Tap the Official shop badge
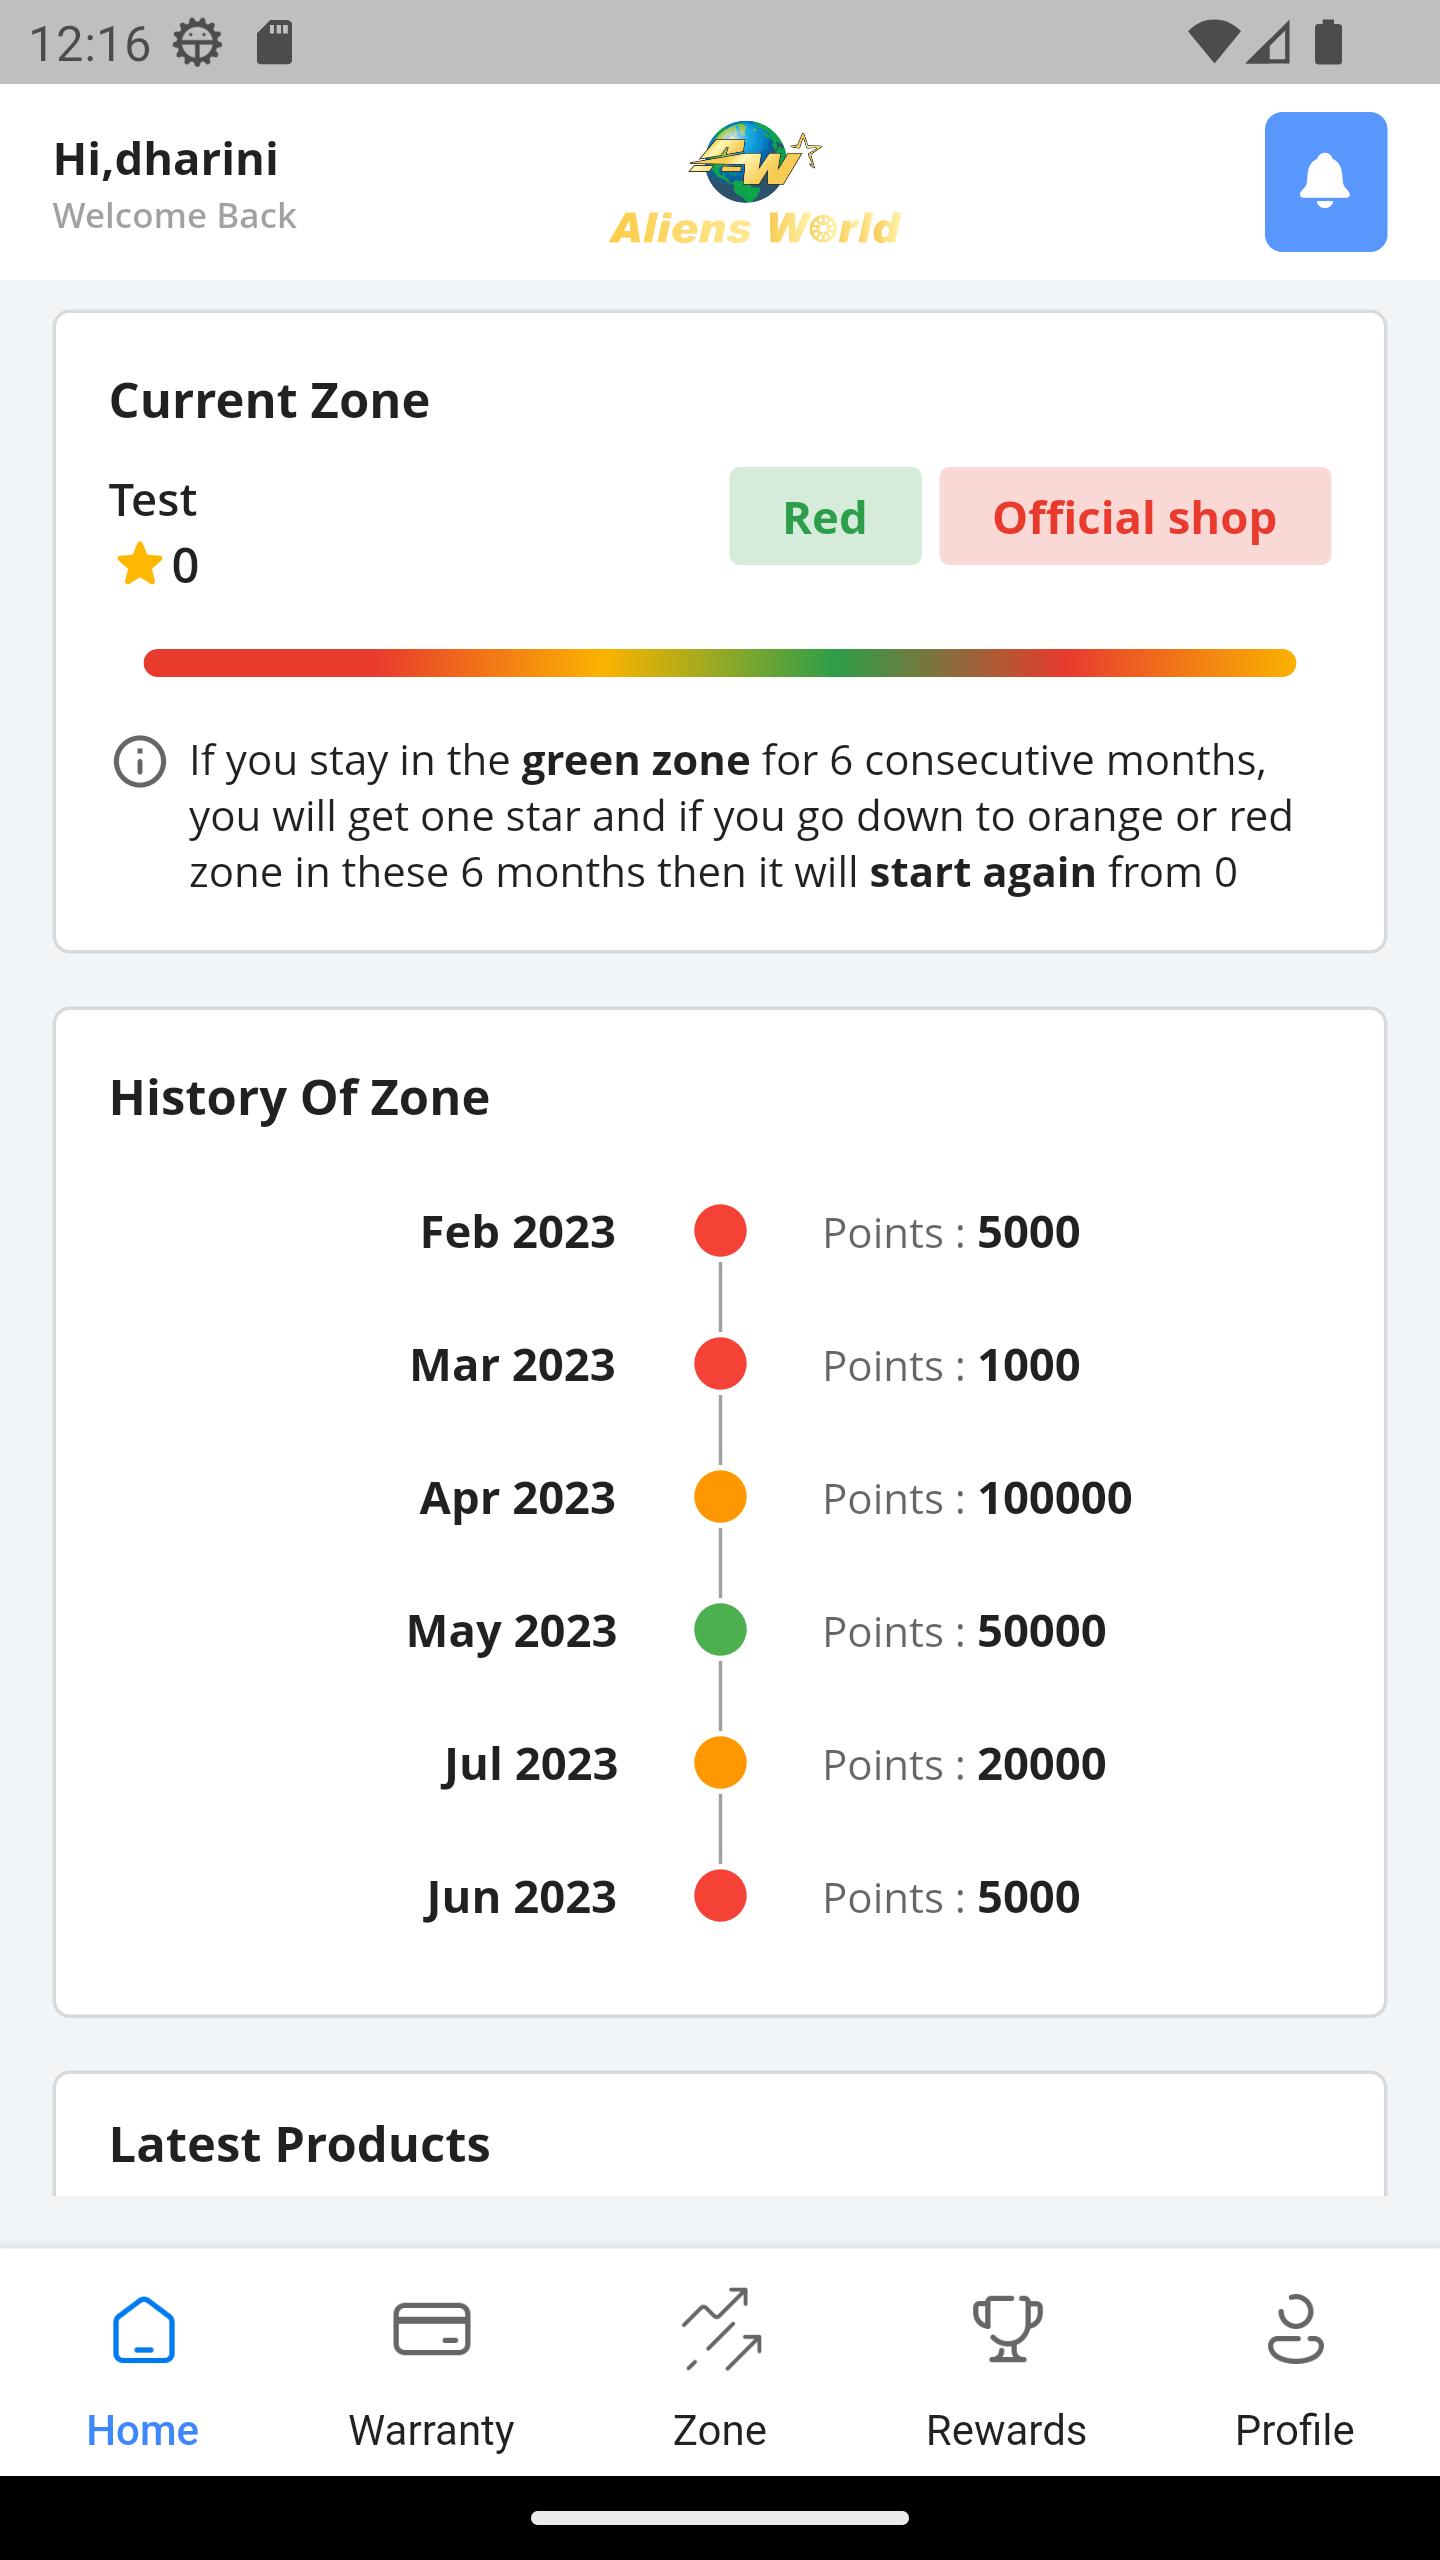This screenshot has width=1440, height=2560. (1135, 516)
